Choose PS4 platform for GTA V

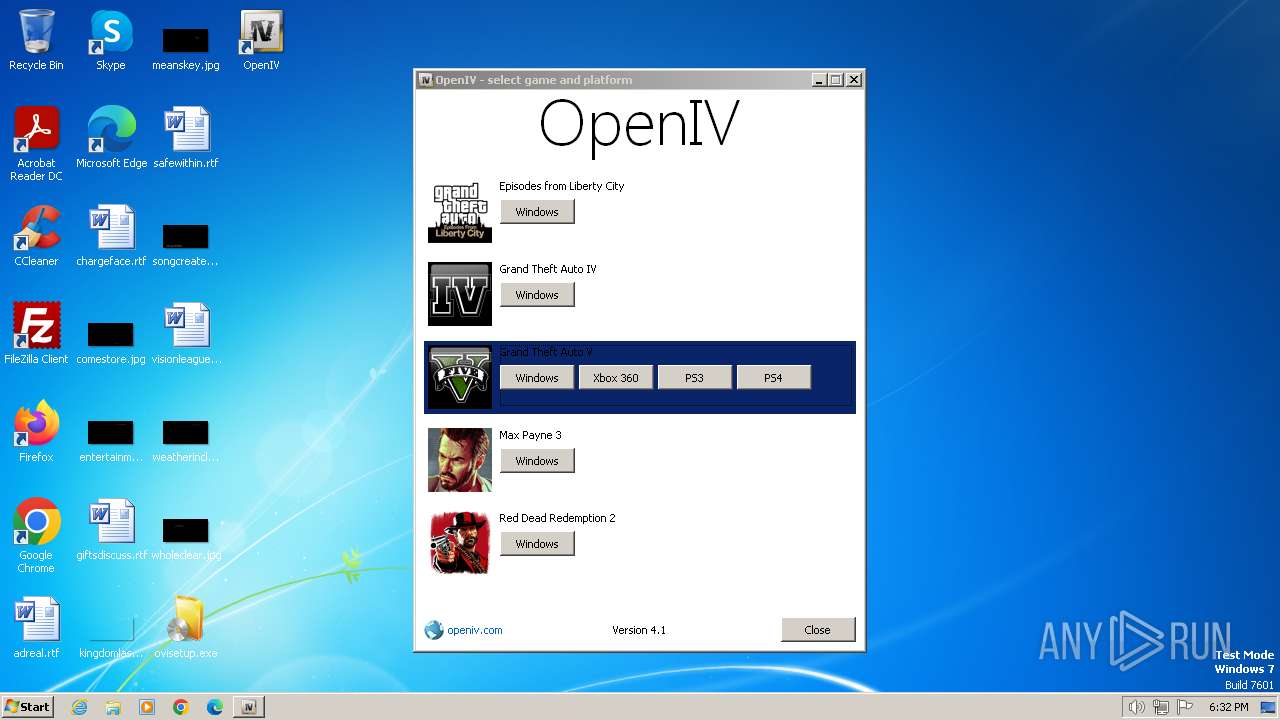(x=773, y=378)
